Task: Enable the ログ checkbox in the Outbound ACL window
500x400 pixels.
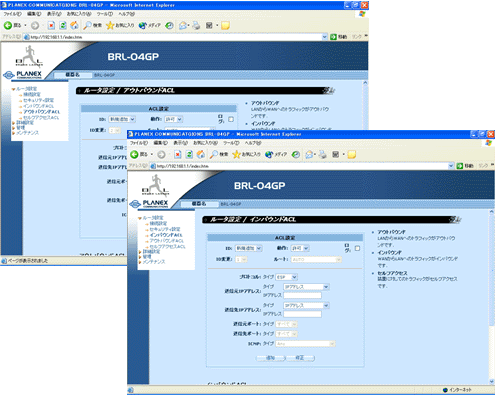Action: 231,119
